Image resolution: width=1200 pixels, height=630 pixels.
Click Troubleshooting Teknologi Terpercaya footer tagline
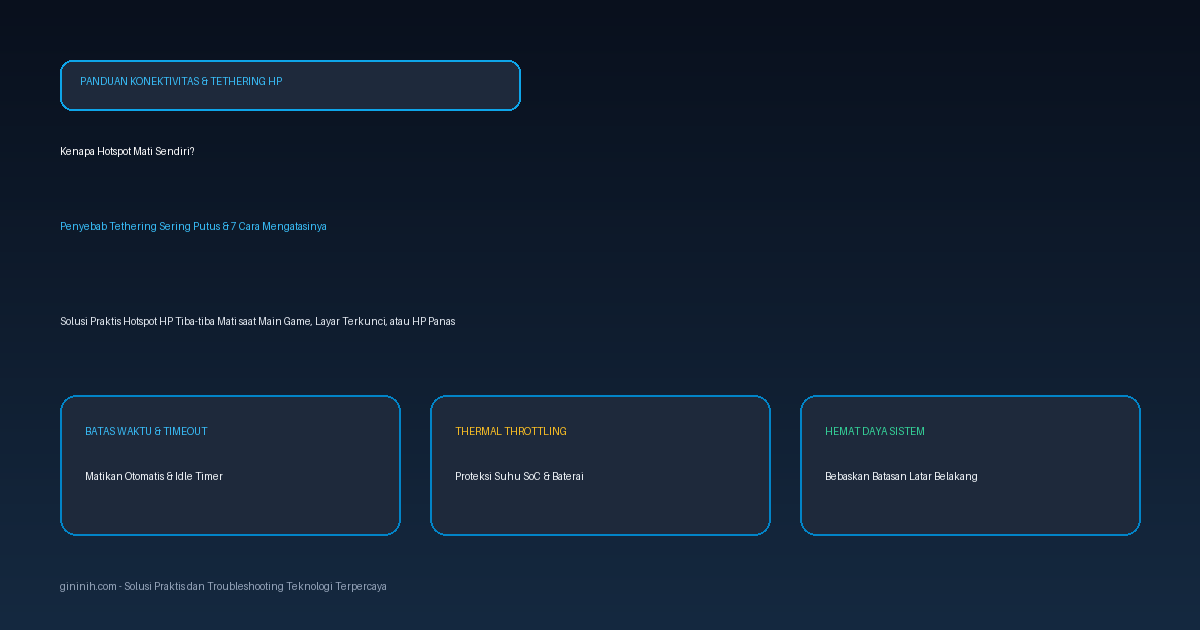tap(297, 586)
